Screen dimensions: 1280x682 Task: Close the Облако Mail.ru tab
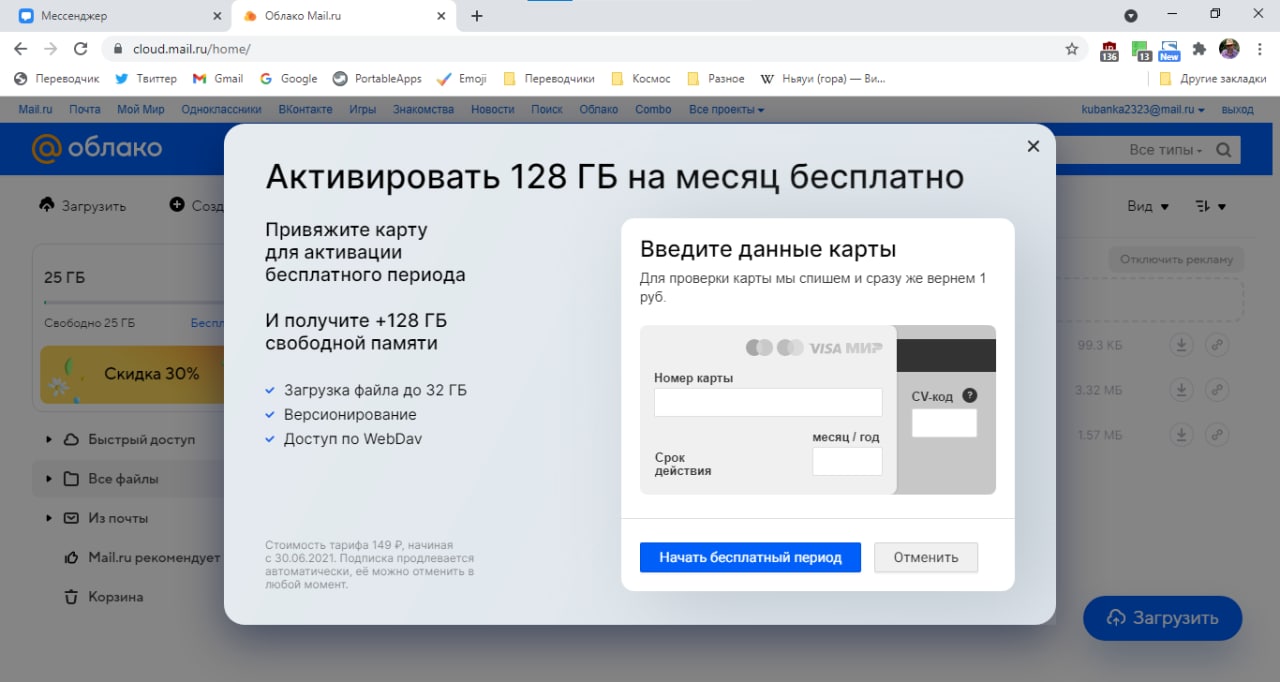tap(440, 16)
